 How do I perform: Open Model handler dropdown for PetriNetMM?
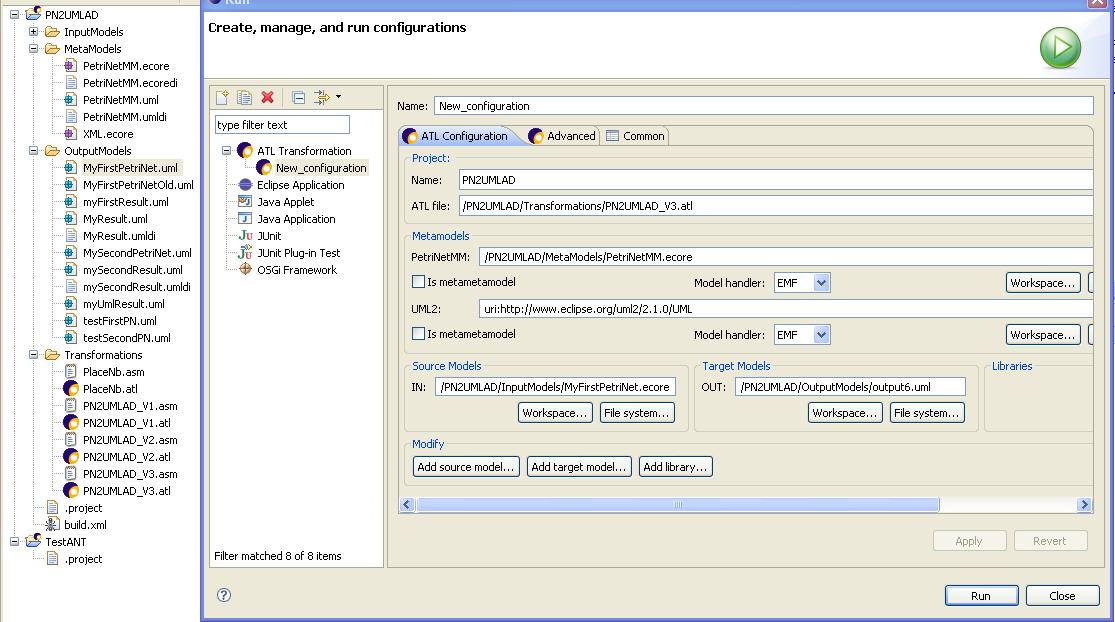pos(821,283)
